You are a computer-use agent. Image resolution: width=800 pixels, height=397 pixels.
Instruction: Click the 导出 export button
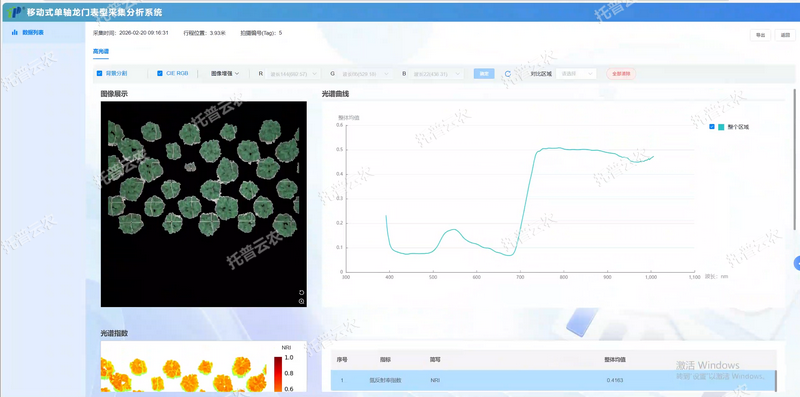coord(760,35)
